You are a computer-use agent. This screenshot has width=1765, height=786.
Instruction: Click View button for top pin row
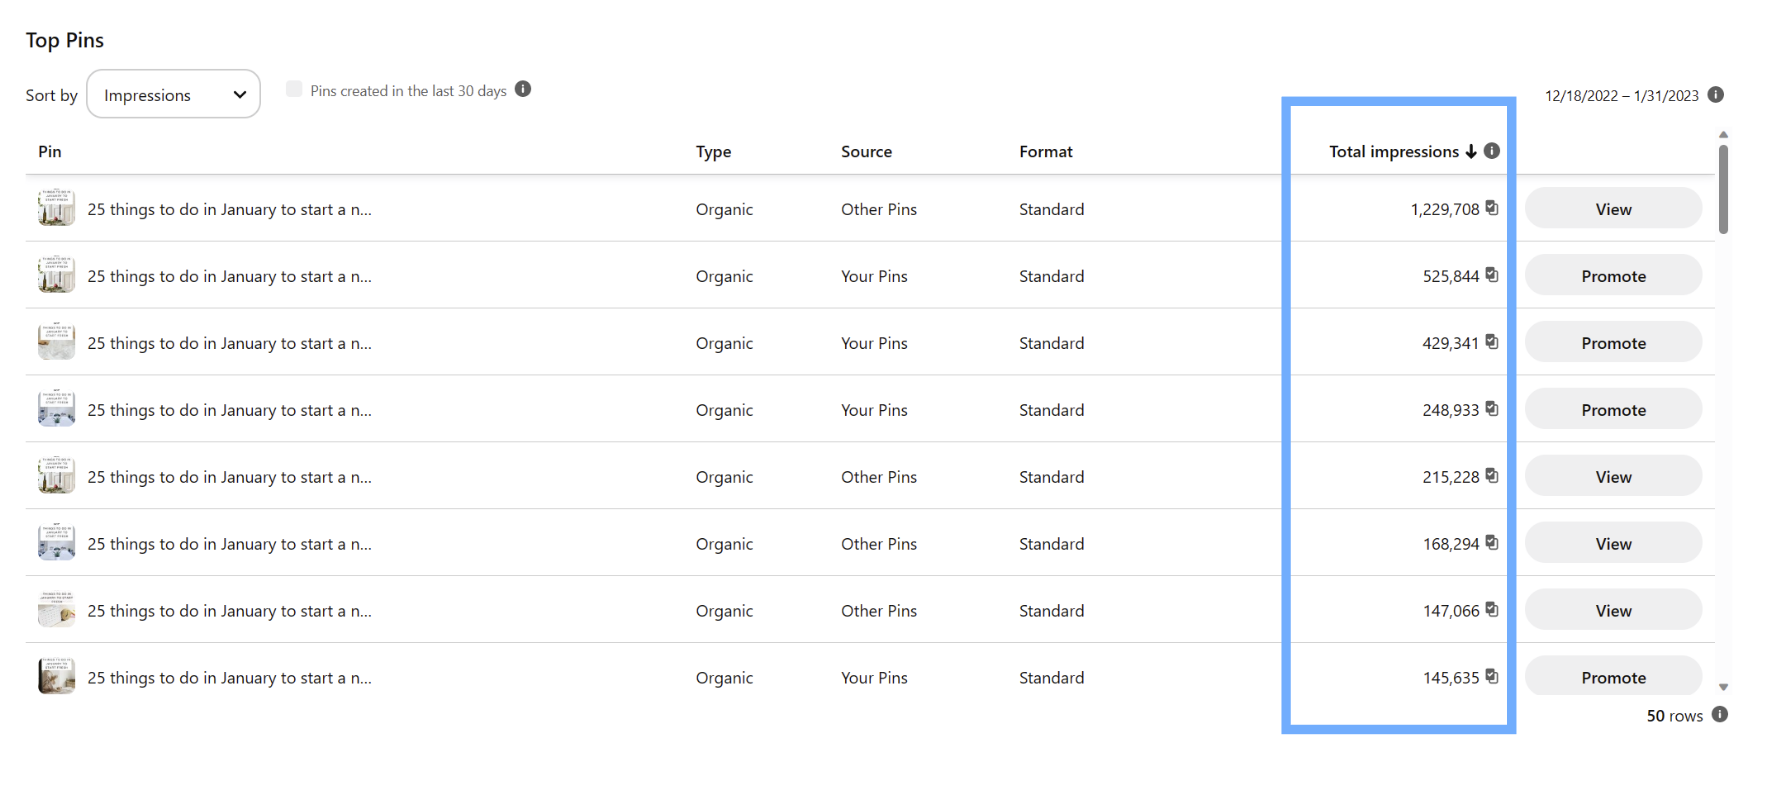(x=1613, y=209)
